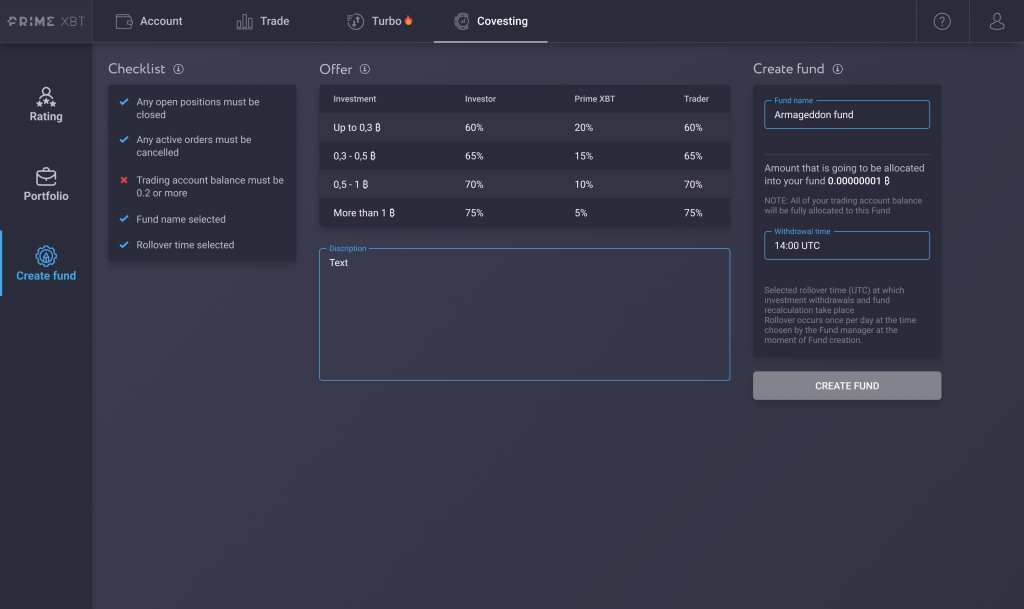The width and height of the screenshot is (1024, 609).
Task: Open the Rating panel in sidebar
Action: click(x=46, y=105)
